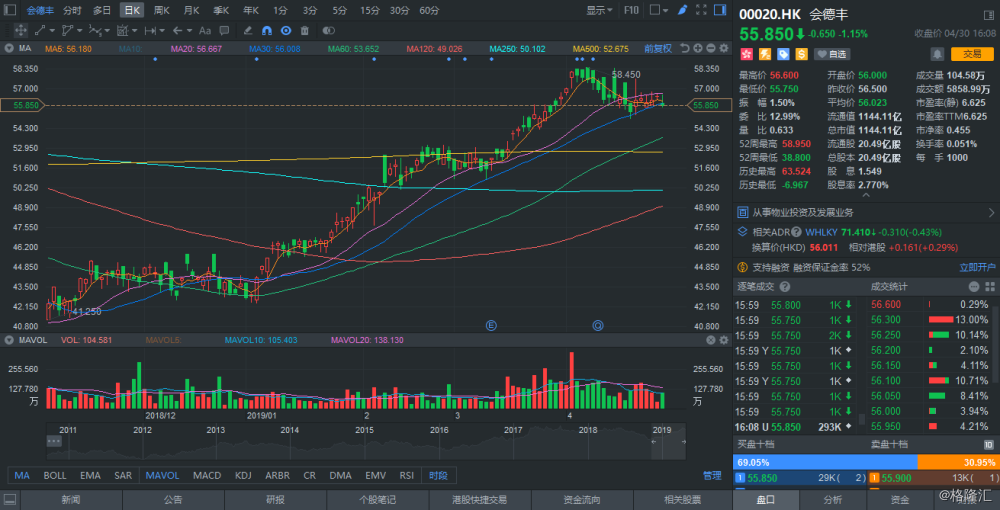
Task: Switch to 周K weekly chart tab
Action: (161, 10)
